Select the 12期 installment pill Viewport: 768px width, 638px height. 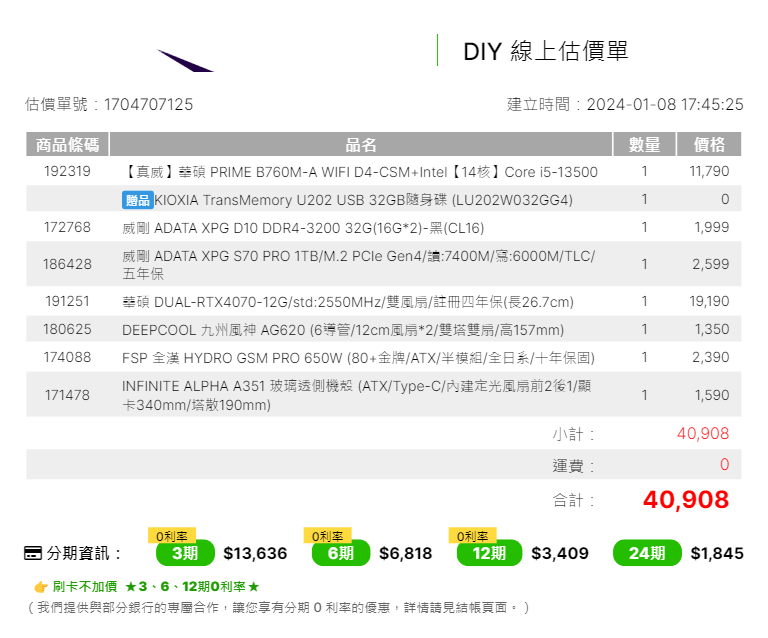pyautogui.click(x=489, y=553)
